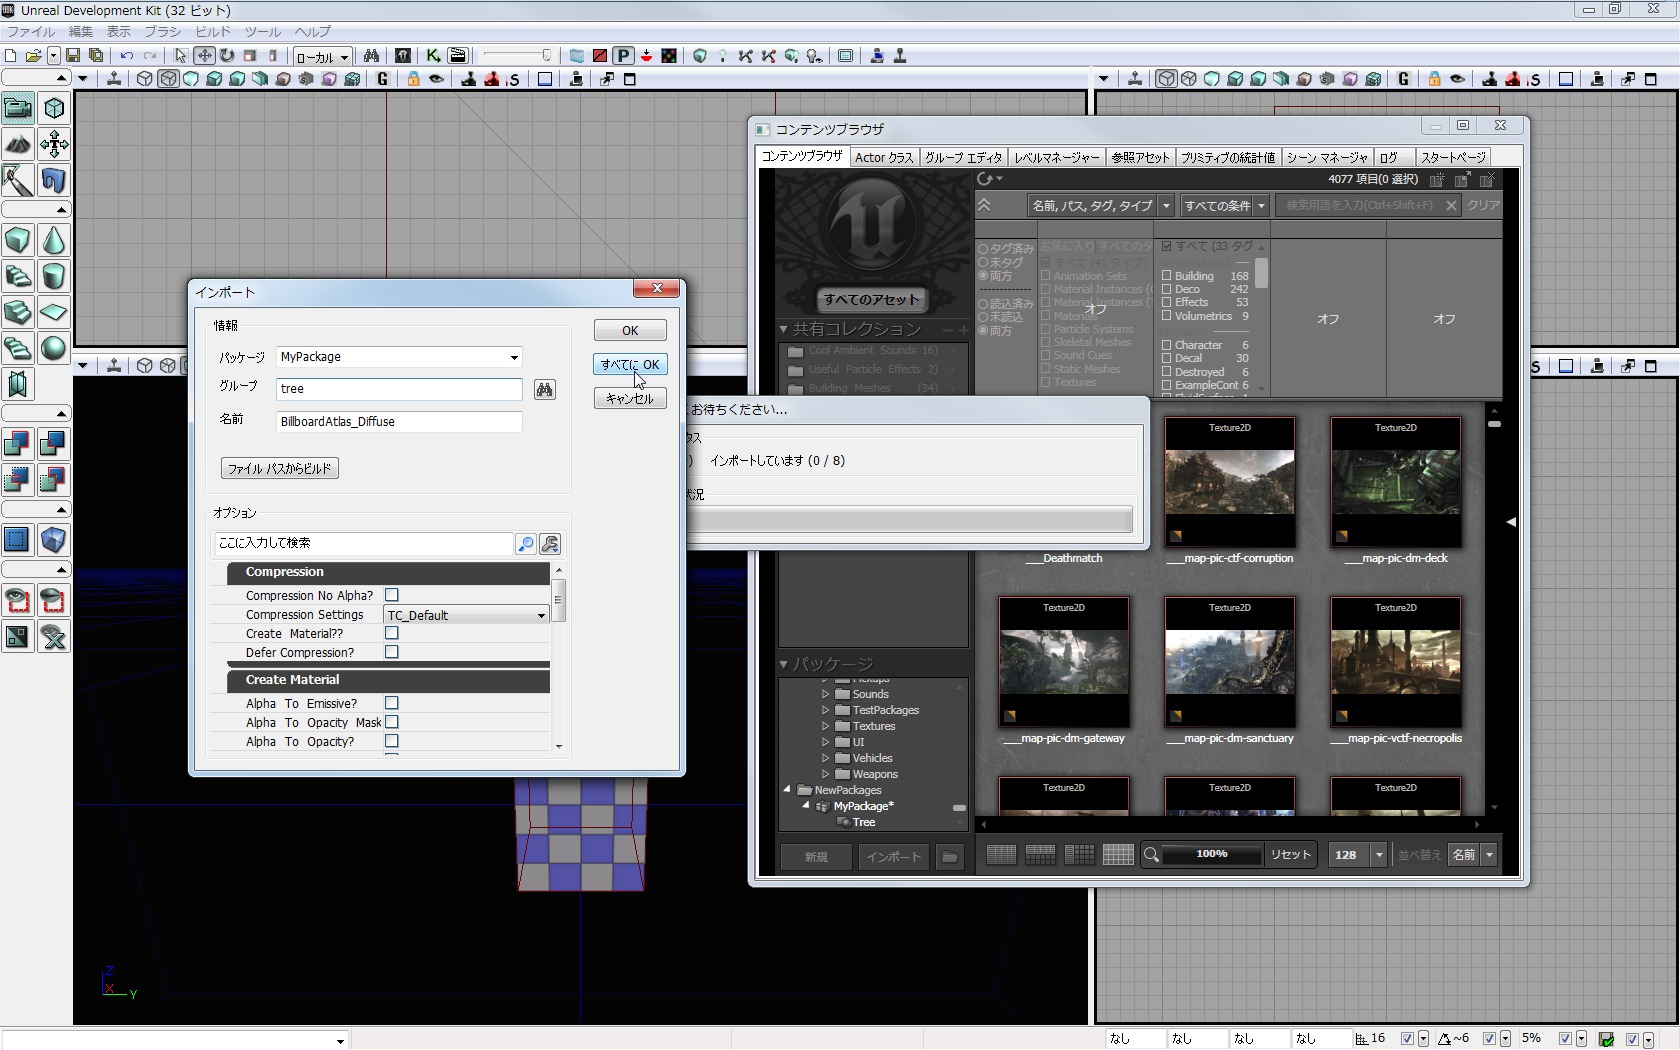Click the 100% thumbnail zoom slider

[1211, 854]
